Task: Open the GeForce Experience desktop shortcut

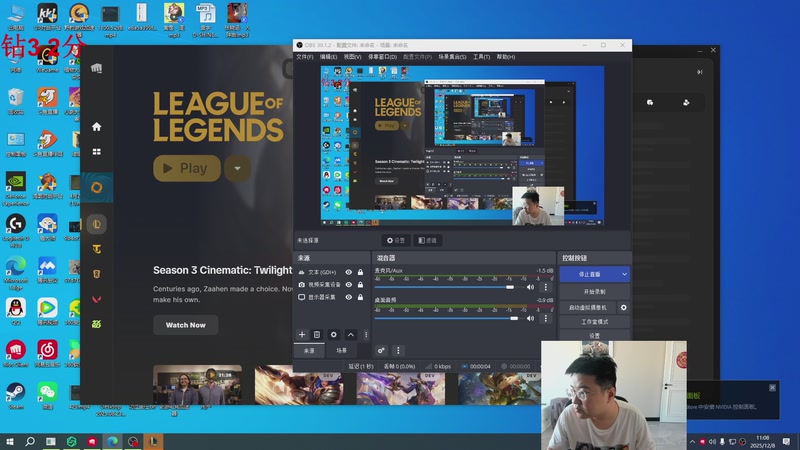Action: coord(15,189)
